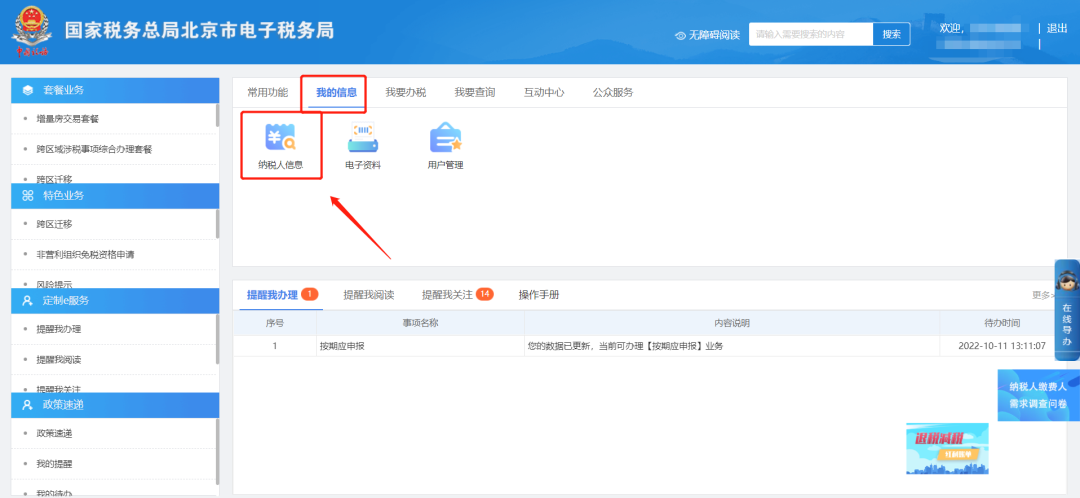Expand the 套餐业务 sidebar section

(114, 90)
